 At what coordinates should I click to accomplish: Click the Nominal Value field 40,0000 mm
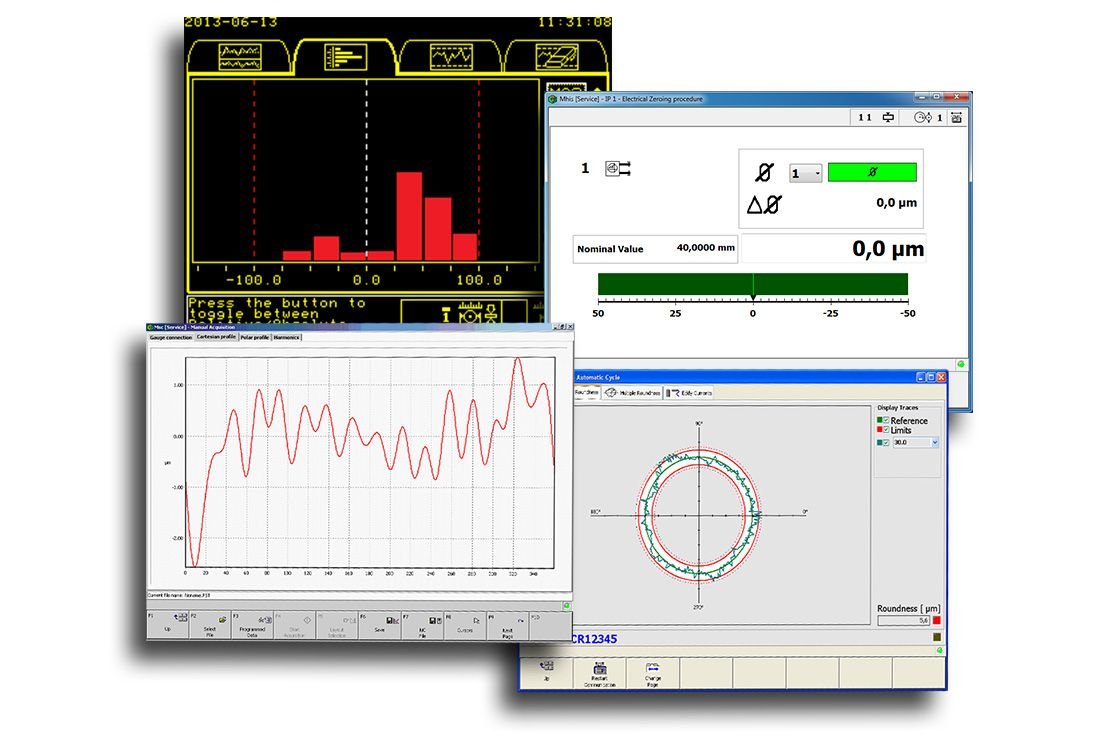pos(655,248)
